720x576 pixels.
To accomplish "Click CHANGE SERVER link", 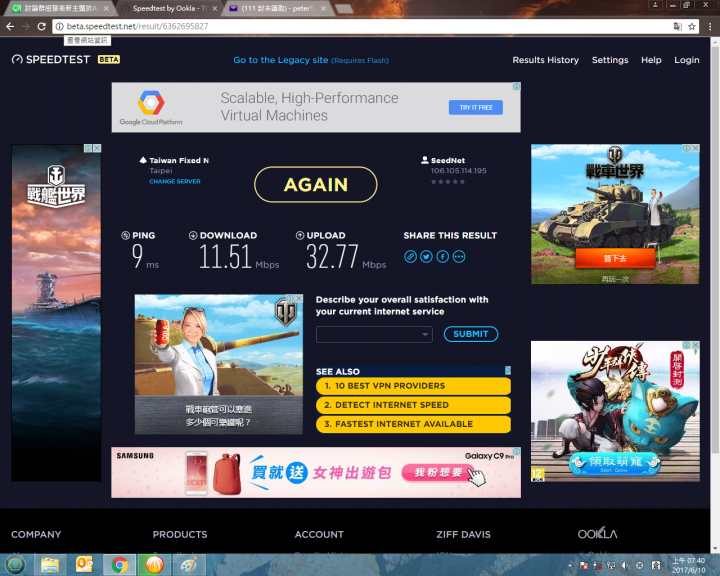I will tap(174, 181).
